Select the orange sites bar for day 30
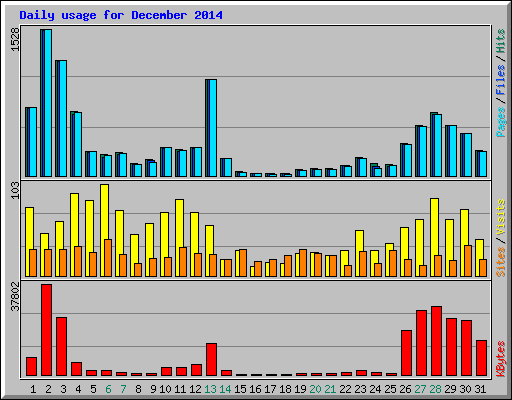Image resolution: width=512 pixels, height=400 pixels. pos(468,261)
